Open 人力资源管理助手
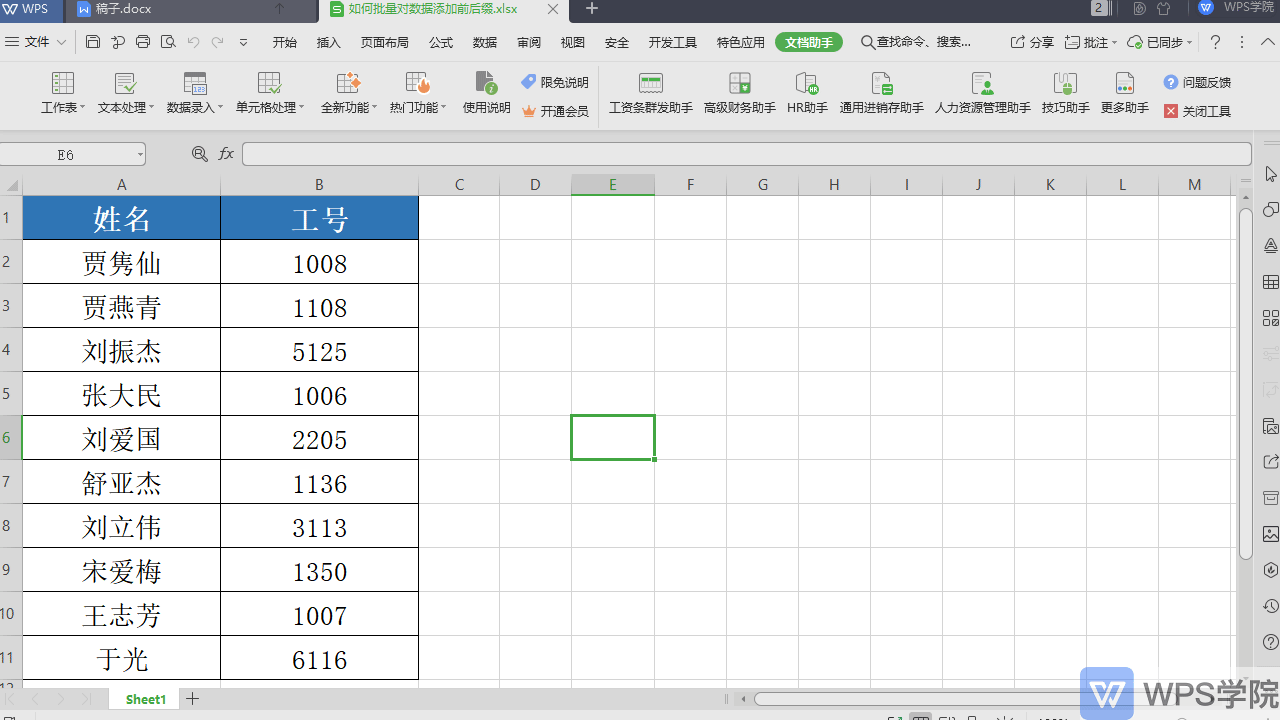 [982, 93]
